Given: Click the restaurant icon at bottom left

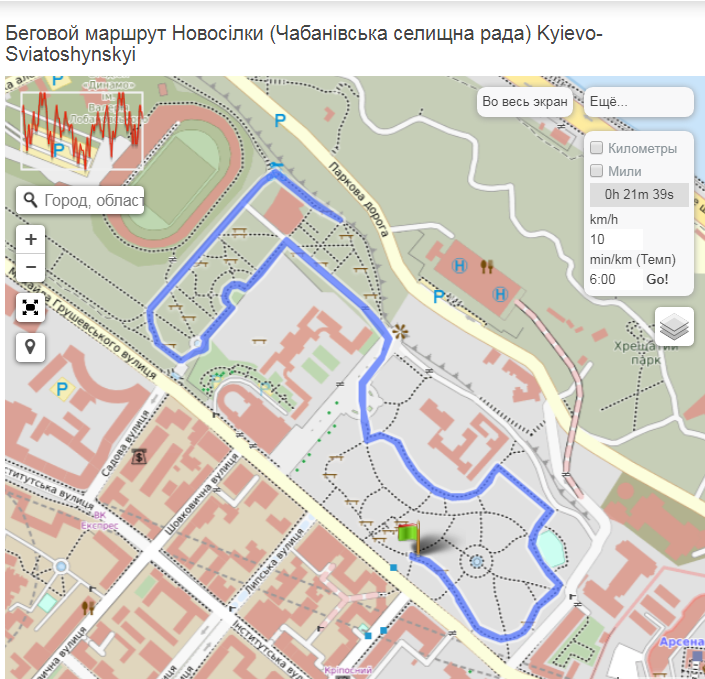Looking at the screenshot, I should tap(88, 608).
